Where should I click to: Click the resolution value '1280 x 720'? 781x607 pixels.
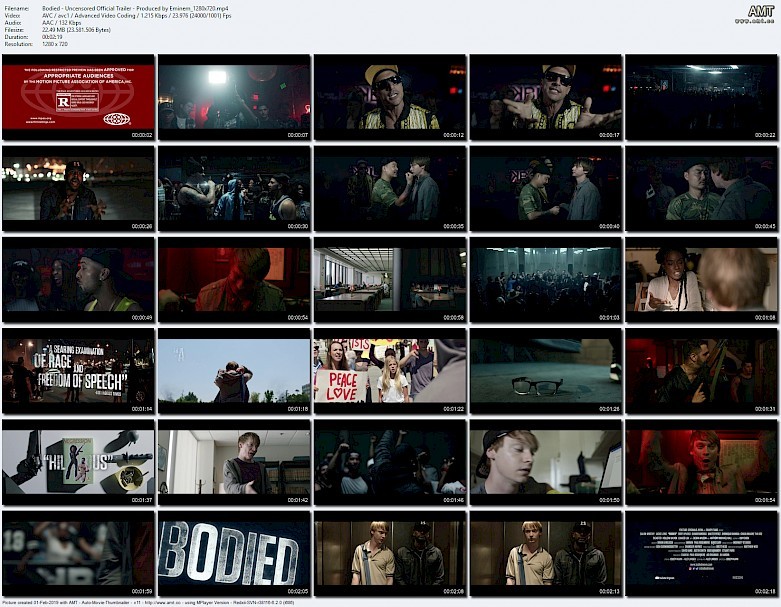pos(54,44)
